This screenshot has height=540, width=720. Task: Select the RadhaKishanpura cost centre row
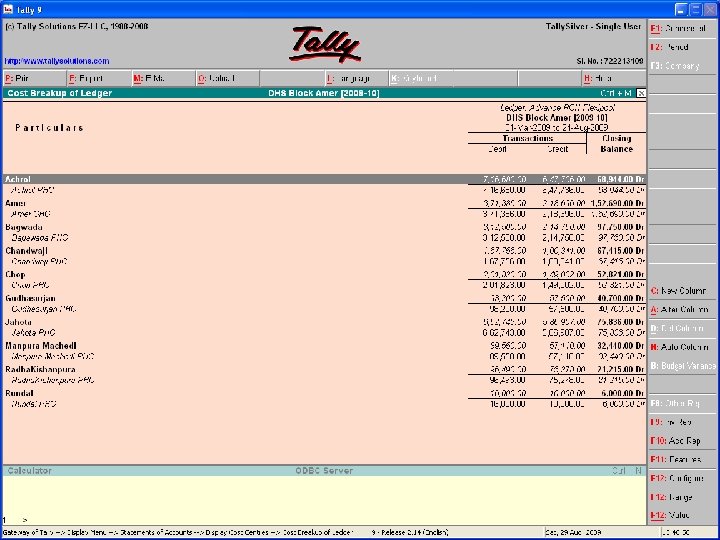point(324,370)
